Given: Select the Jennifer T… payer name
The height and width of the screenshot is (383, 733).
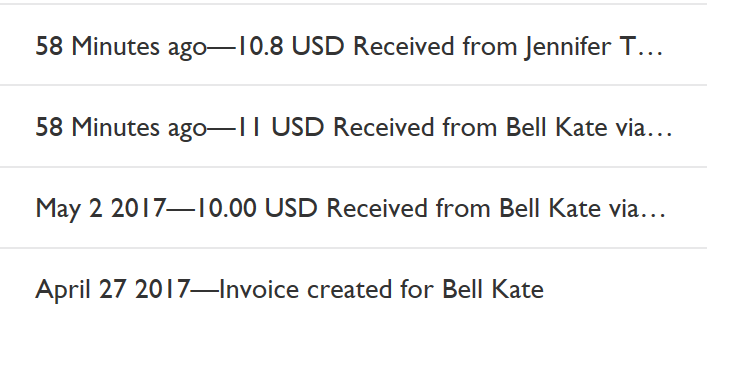Looking at the screenshot, I should (x=594, y=47).
